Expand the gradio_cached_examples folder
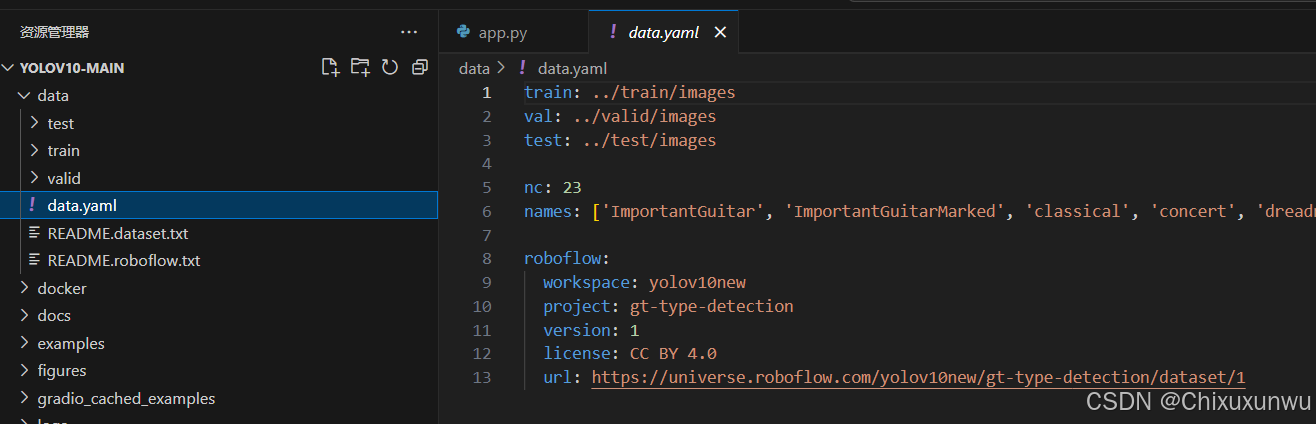The height and width of the screenshot is (424, 1316). tap(25, 398)
